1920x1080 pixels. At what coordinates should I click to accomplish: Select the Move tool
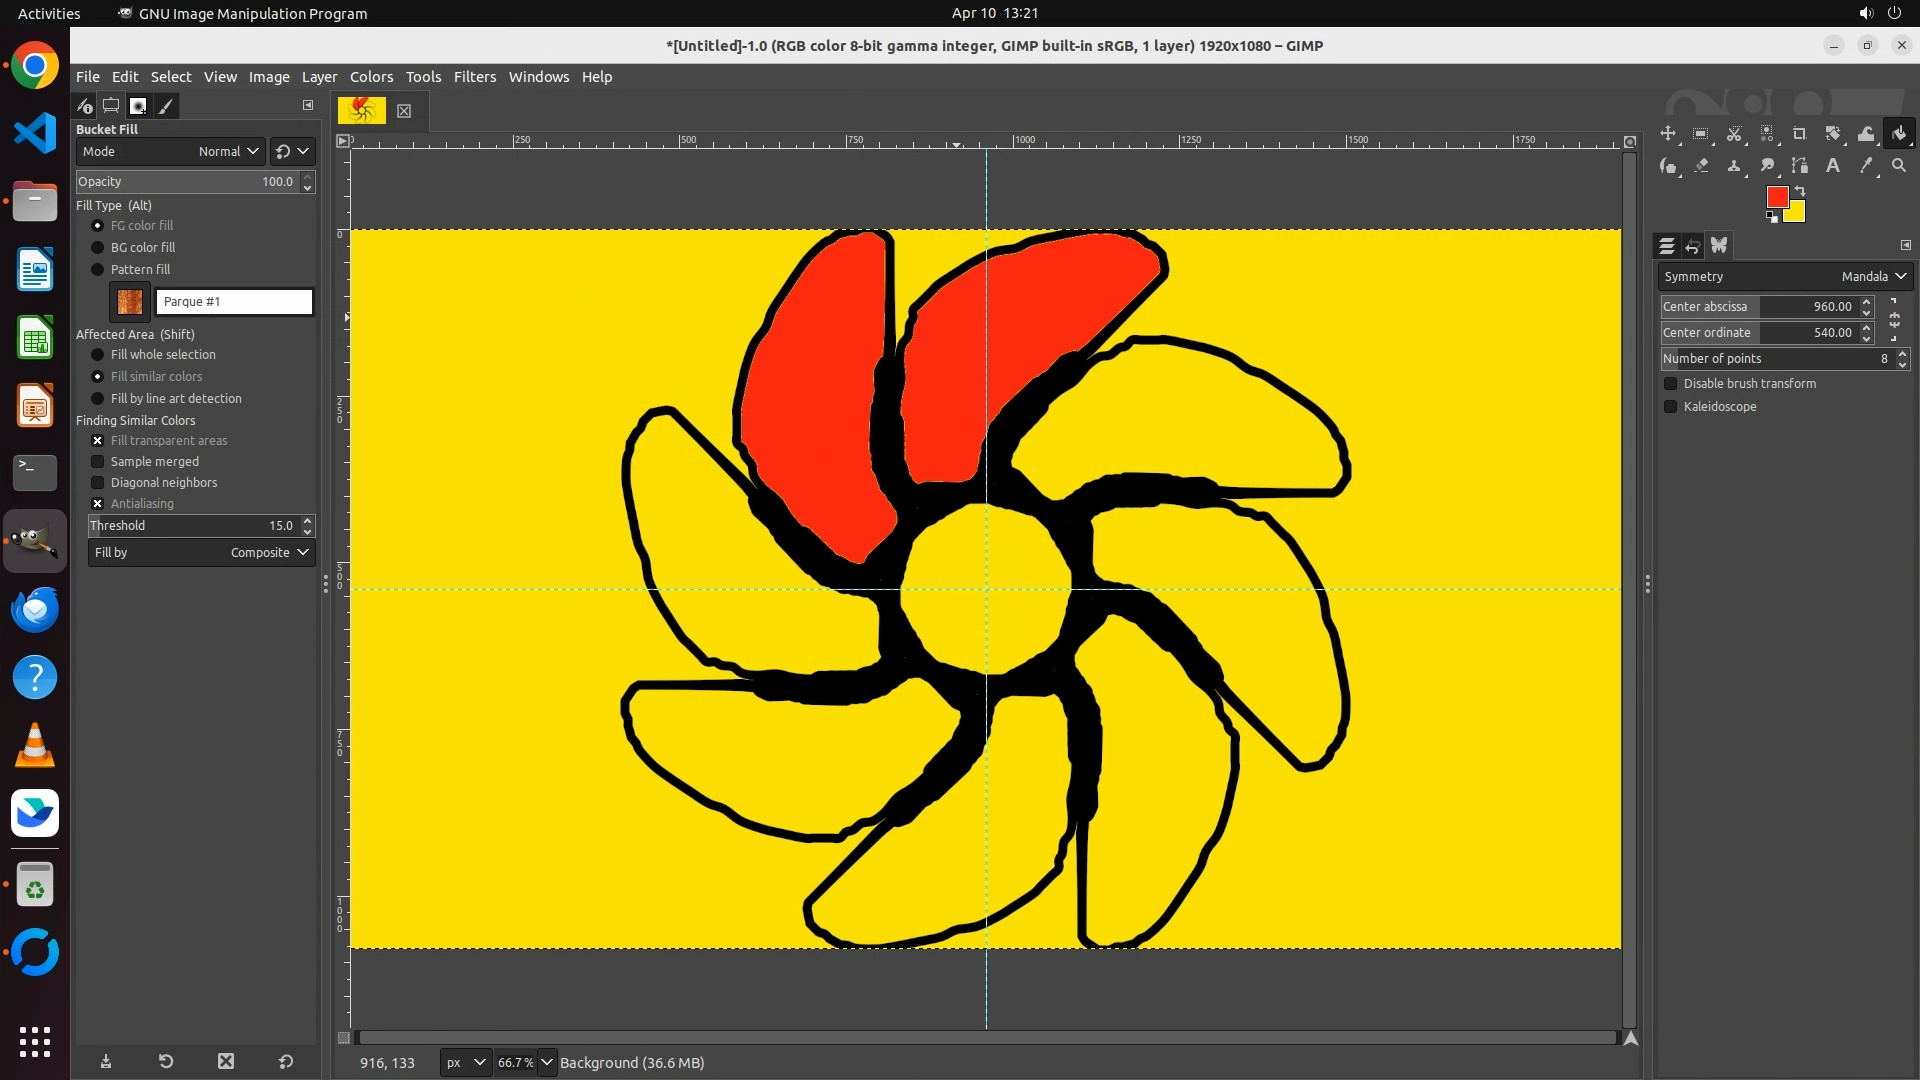(x=1668, y=133)
